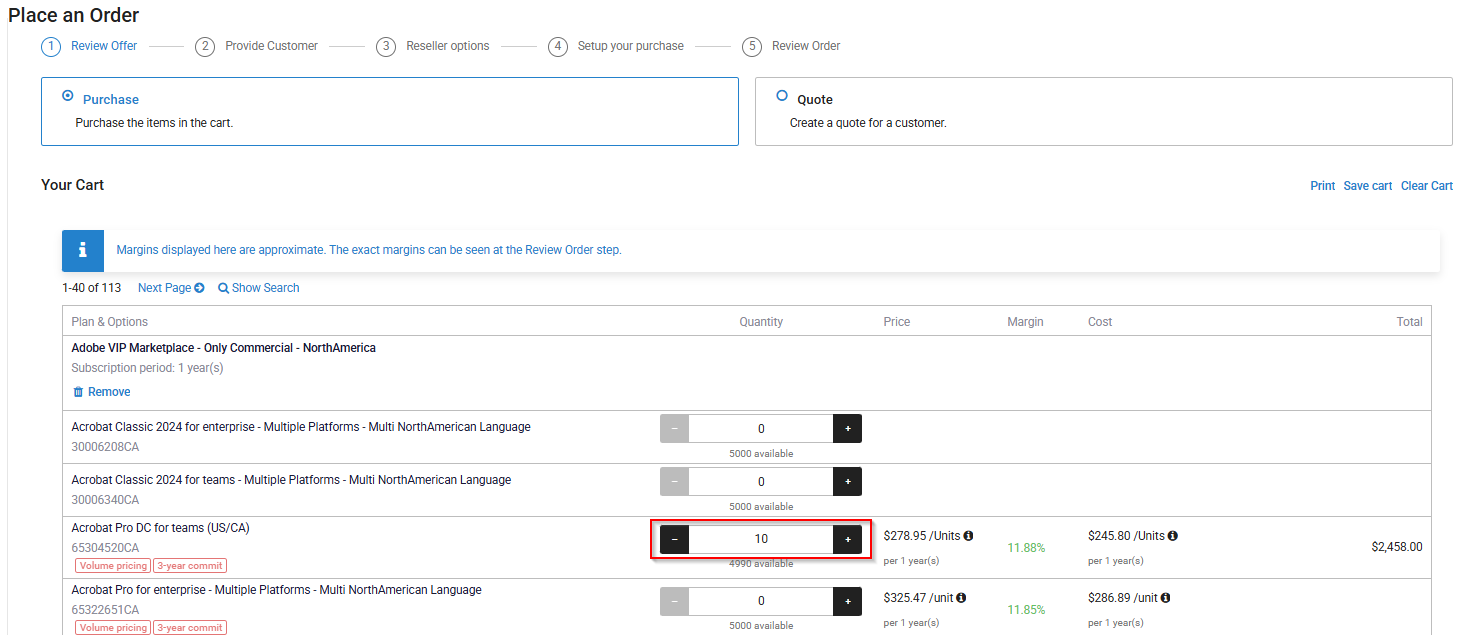The height and width of the screenshot is (635, 1463).
Task: Go to Next Page of cart items
Action: [170, 288]
